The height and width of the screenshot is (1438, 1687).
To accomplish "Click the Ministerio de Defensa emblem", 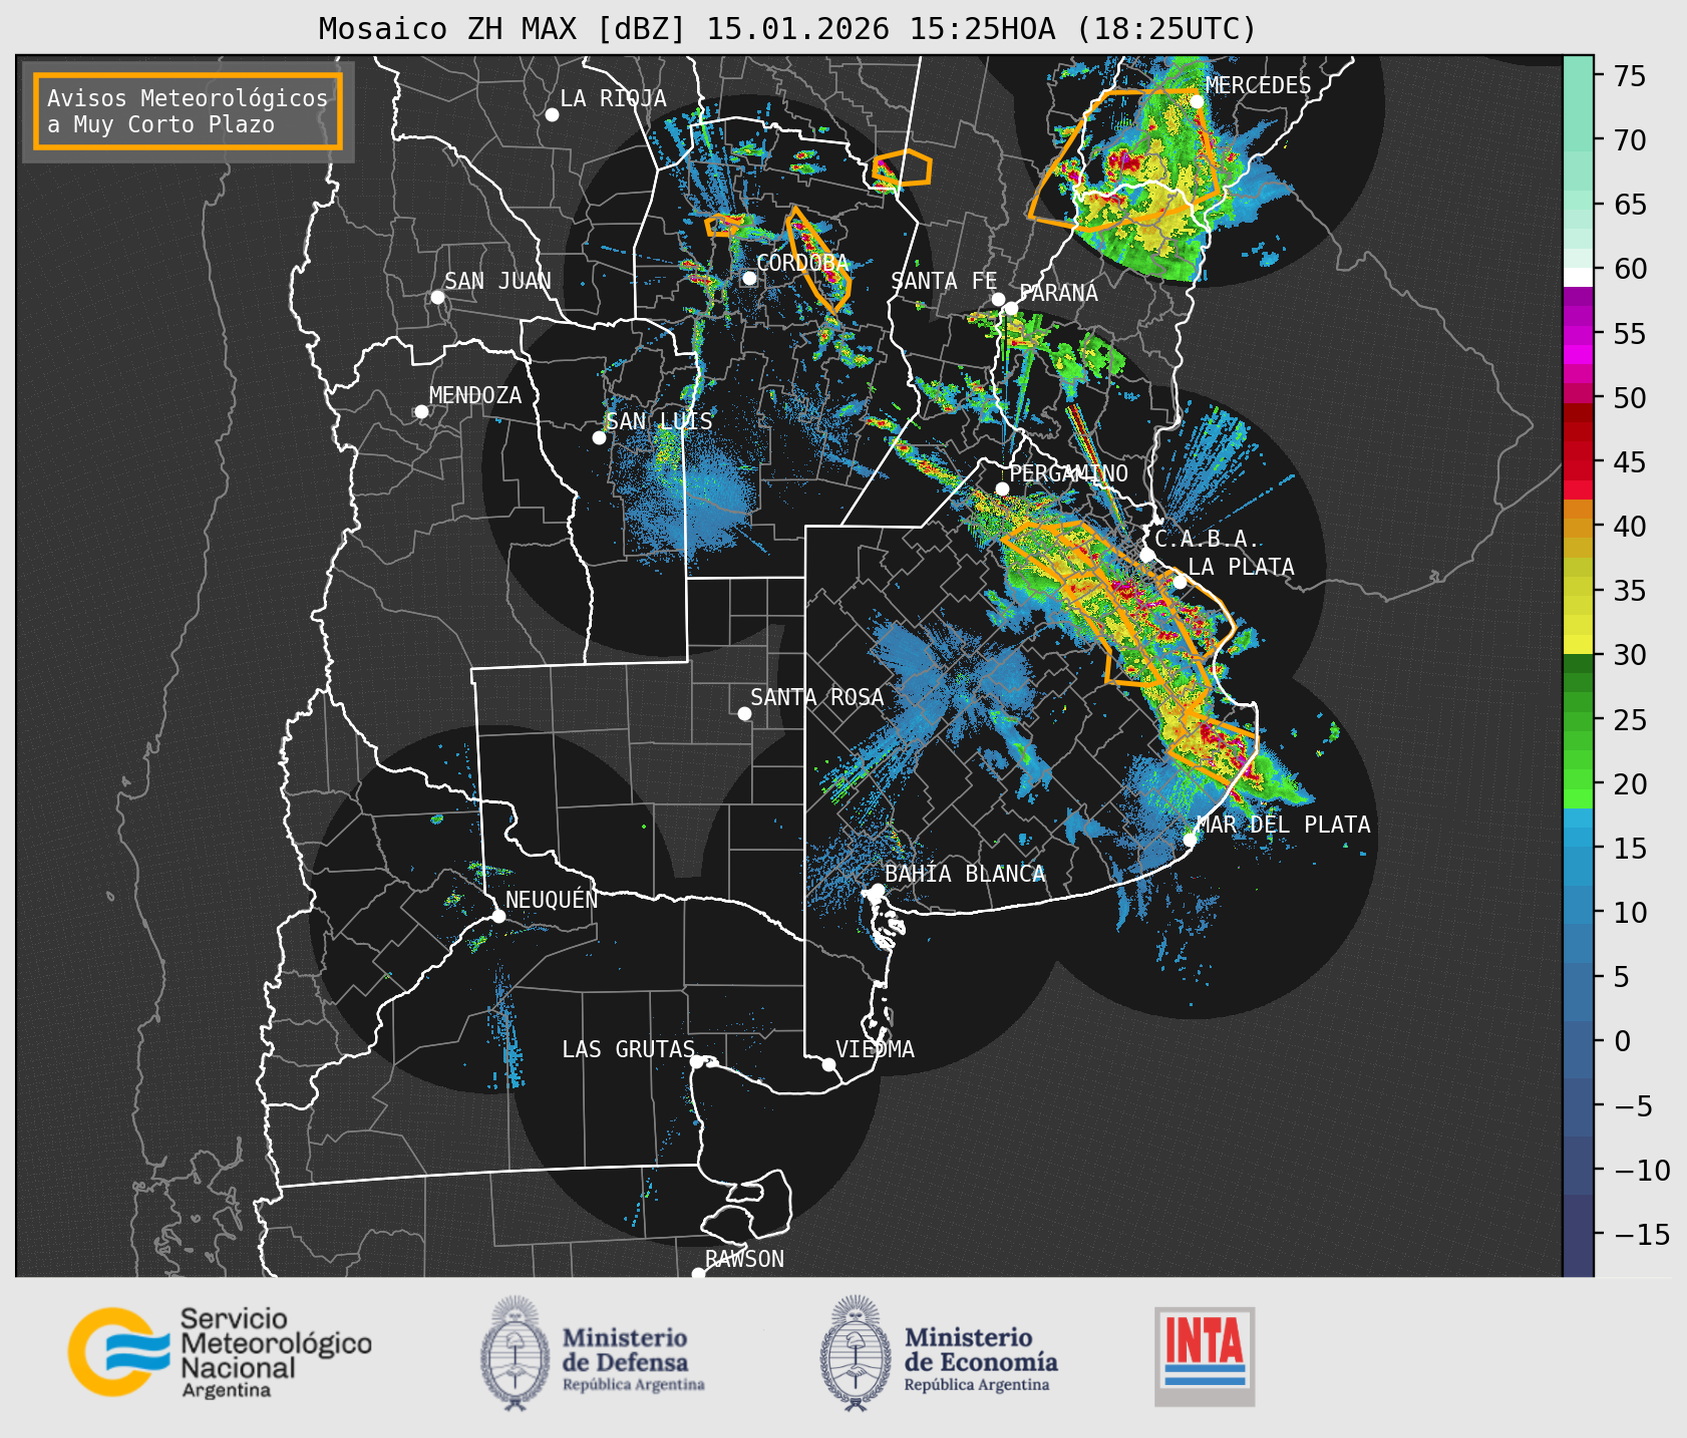I will (x=515, y=1353).
